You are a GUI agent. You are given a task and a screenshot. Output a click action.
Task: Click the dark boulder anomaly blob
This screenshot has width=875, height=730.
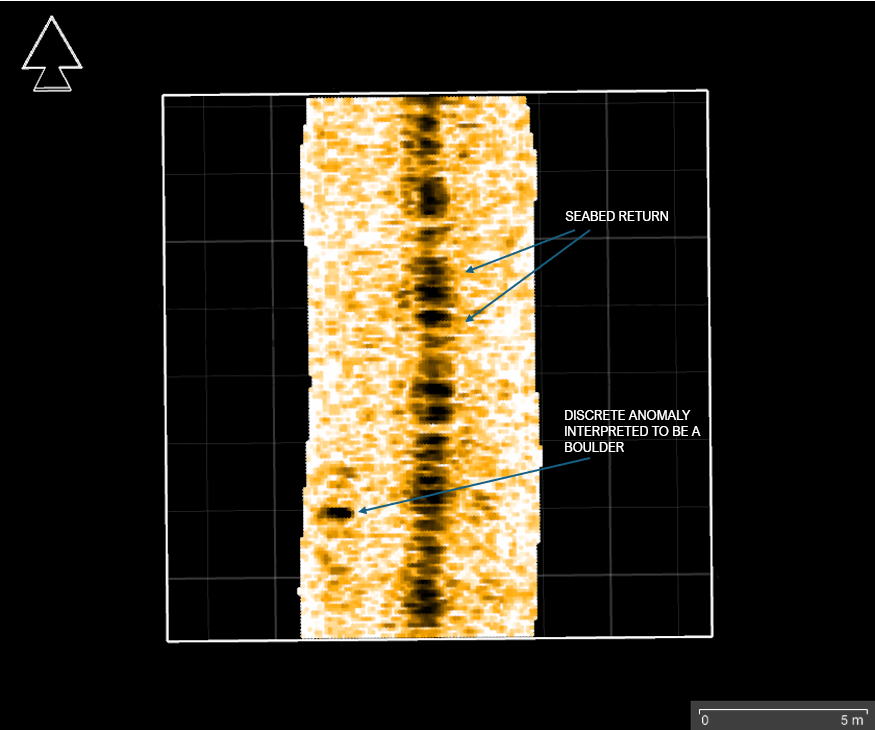tap(338, 512)
